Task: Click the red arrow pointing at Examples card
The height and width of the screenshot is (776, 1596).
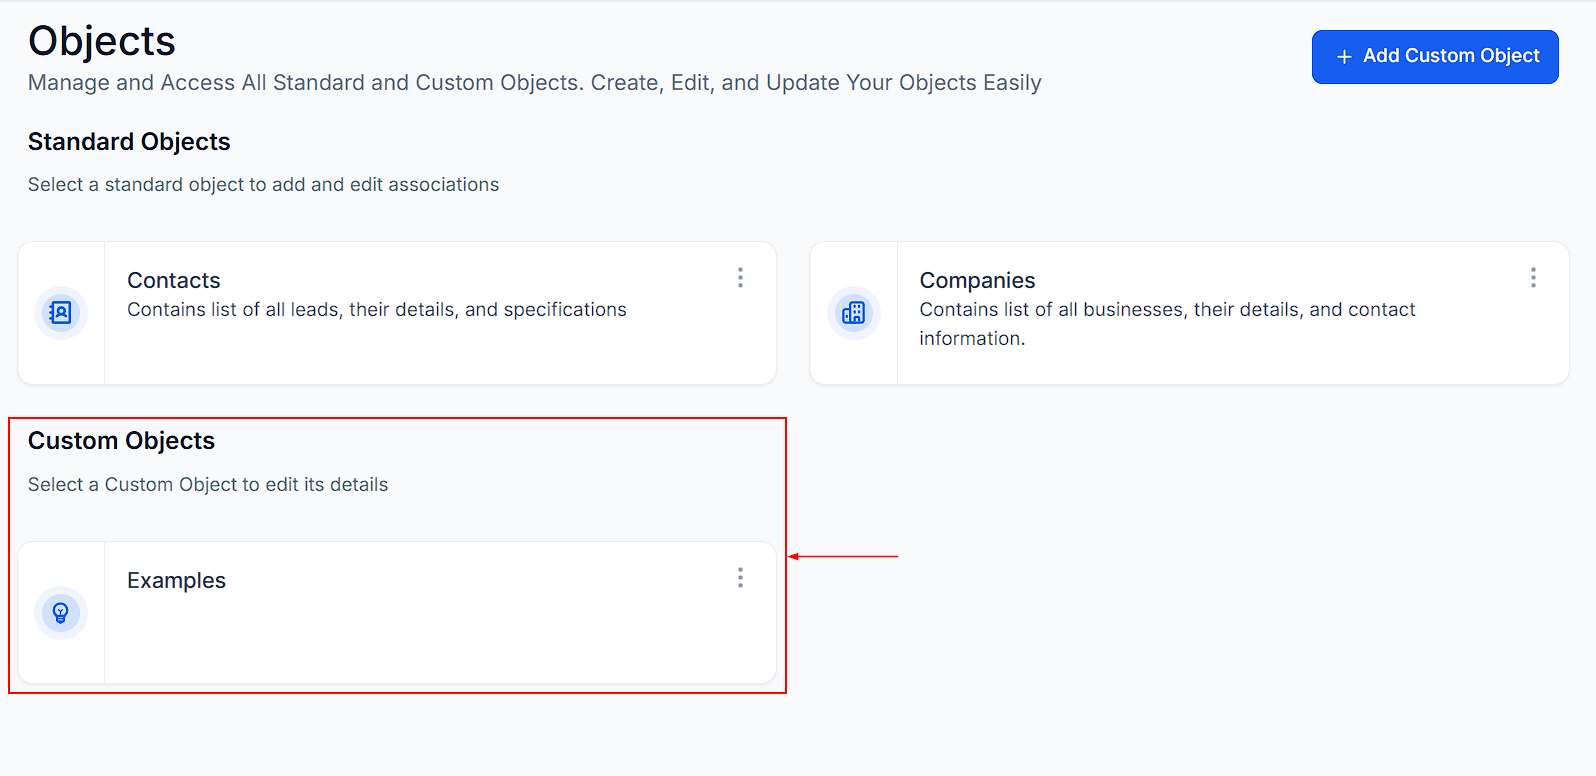Action: 843,556
